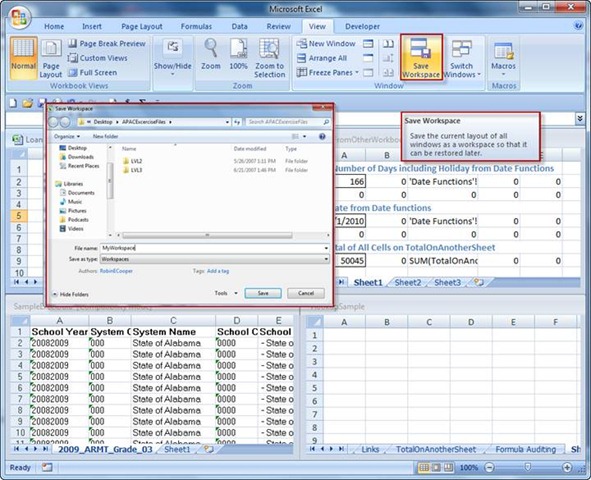This screenshot has width=591, height=480.
Task: Click the dialog horizontal scrollbar
Action: [x=207, y=235]
